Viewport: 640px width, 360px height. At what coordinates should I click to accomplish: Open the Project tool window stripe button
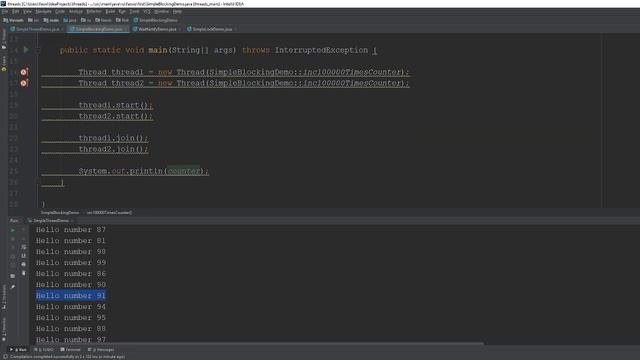pos(4,40)
